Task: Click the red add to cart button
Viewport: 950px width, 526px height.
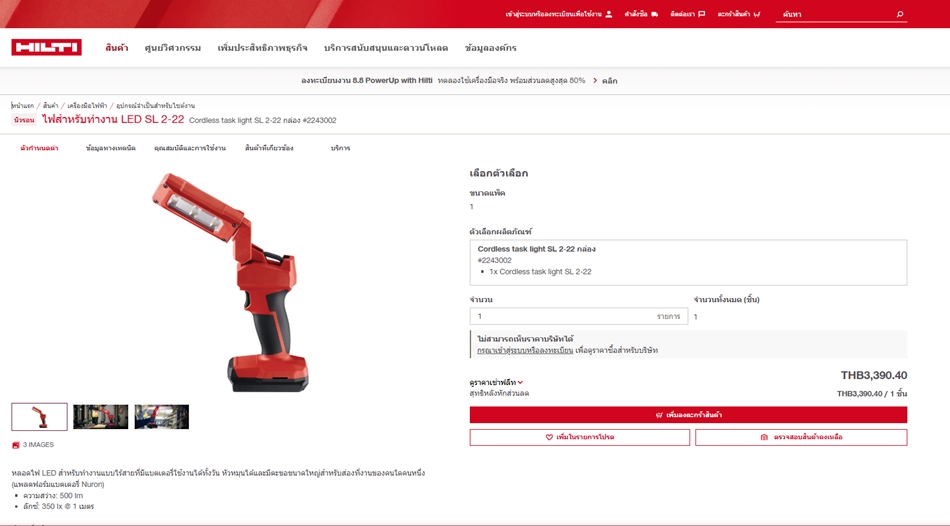Action: point(688,415)
